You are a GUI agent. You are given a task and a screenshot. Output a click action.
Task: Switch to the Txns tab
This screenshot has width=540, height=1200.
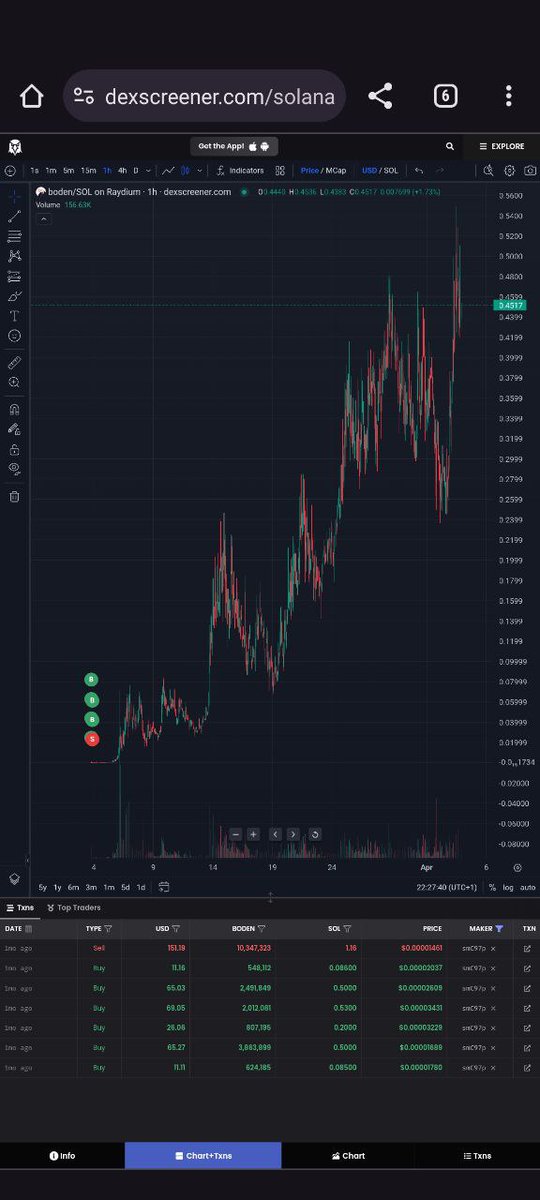click(22, 908)
